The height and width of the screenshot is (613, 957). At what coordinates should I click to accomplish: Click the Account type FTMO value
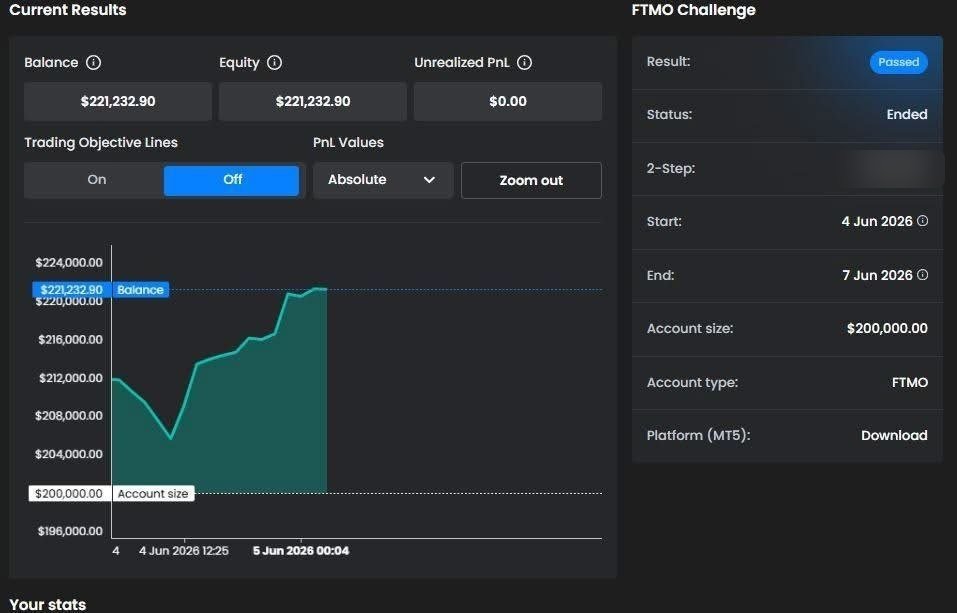[x=909, y=382]
